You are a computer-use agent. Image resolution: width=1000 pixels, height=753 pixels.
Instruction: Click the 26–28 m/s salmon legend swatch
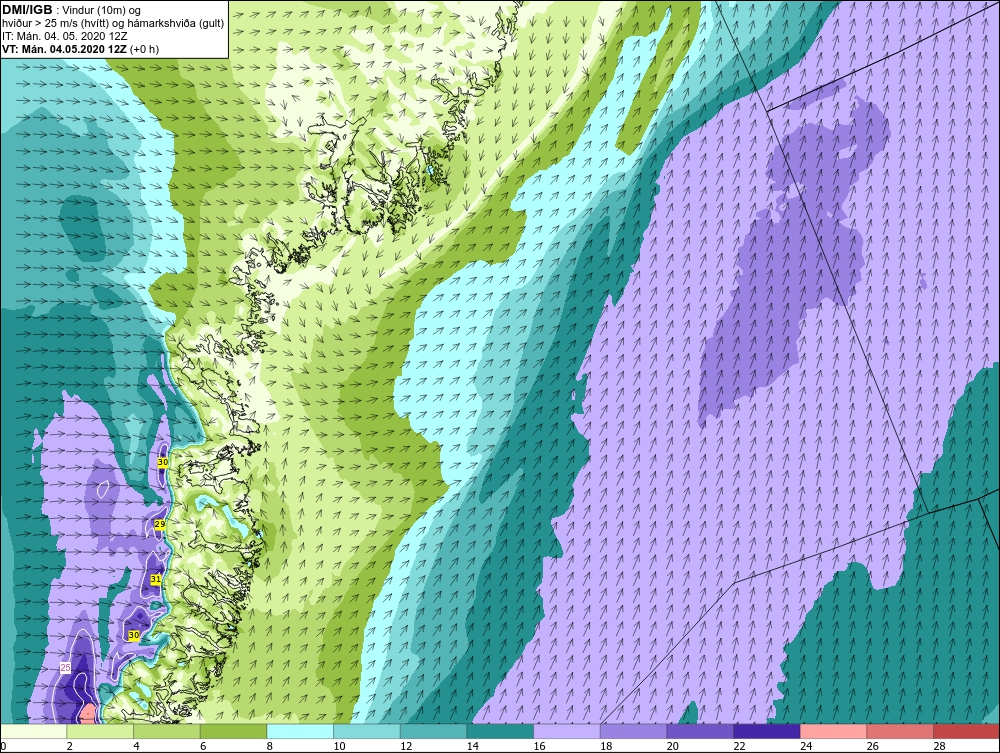900,731
